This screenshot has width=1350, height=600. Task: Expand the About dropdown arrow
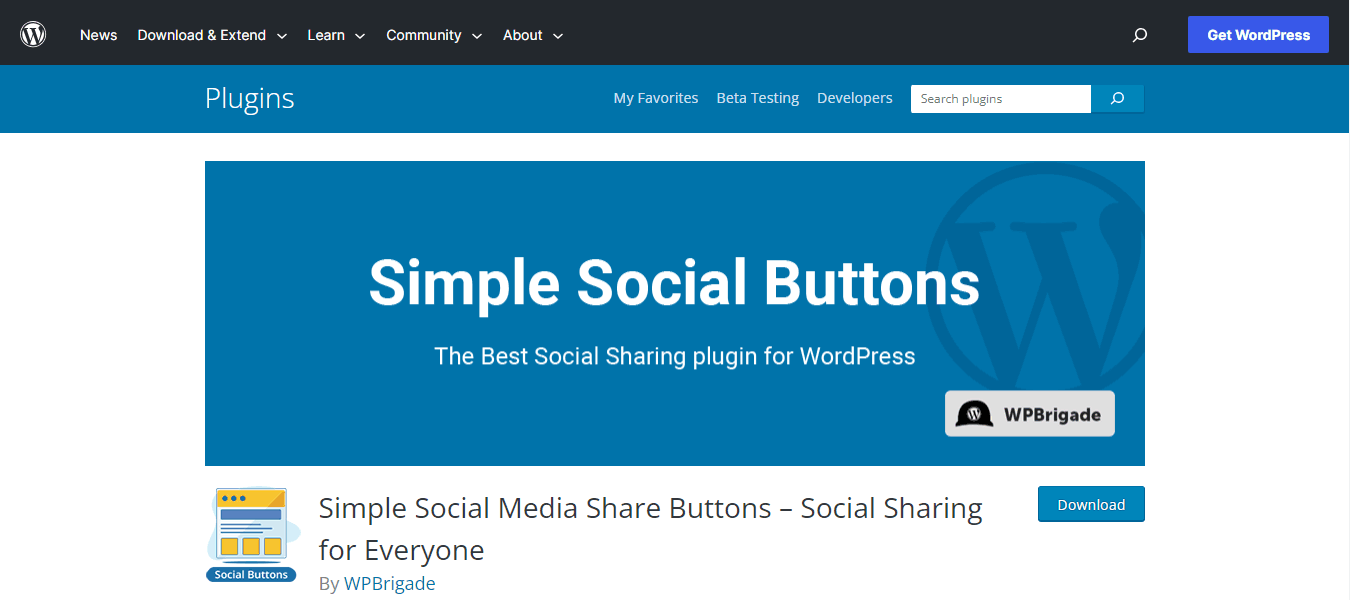(558, 36)
